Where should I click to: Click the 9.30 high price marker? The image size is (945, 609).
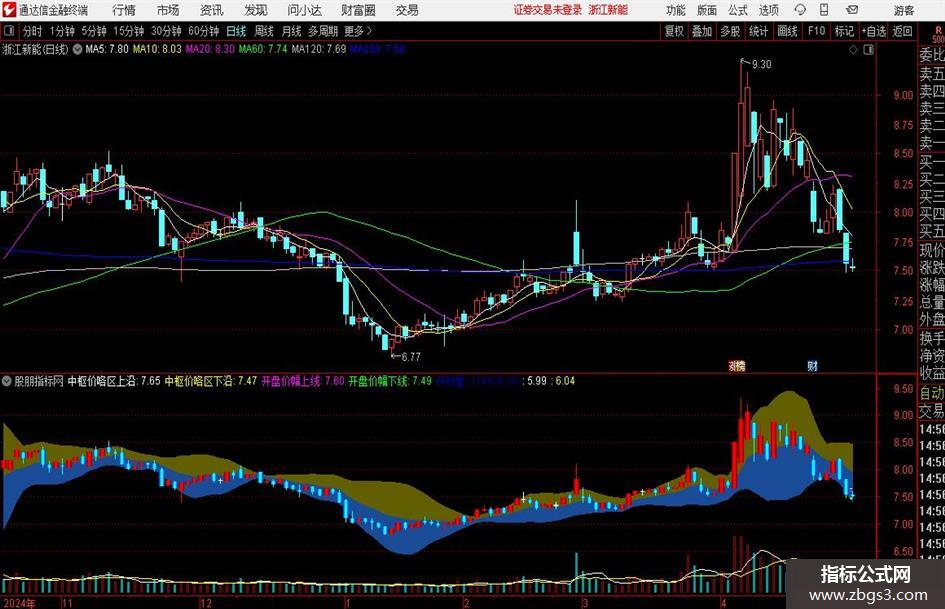pos(761,64)
